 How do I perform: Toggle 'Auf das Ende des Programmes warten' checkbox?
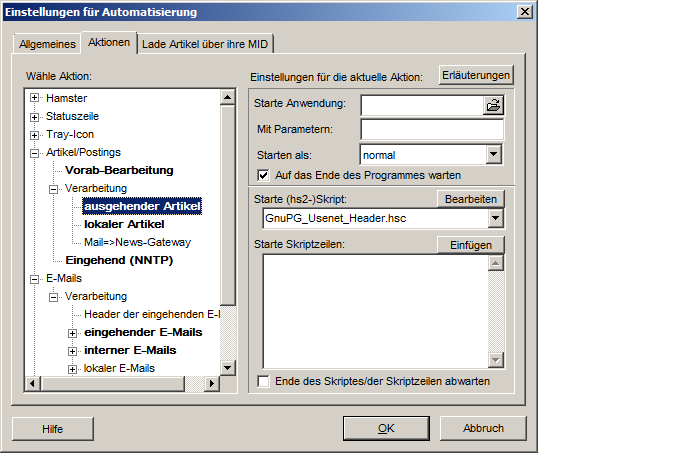(264, 175)
